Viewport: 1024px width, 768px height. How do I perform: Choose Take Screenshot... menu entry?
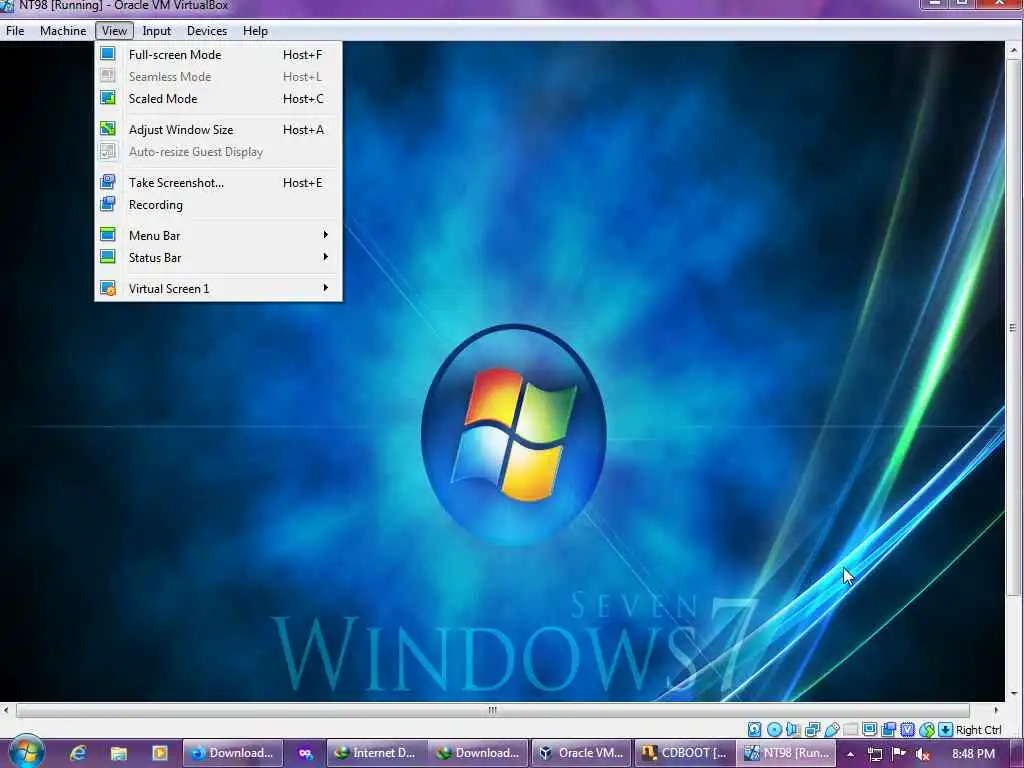218,183
